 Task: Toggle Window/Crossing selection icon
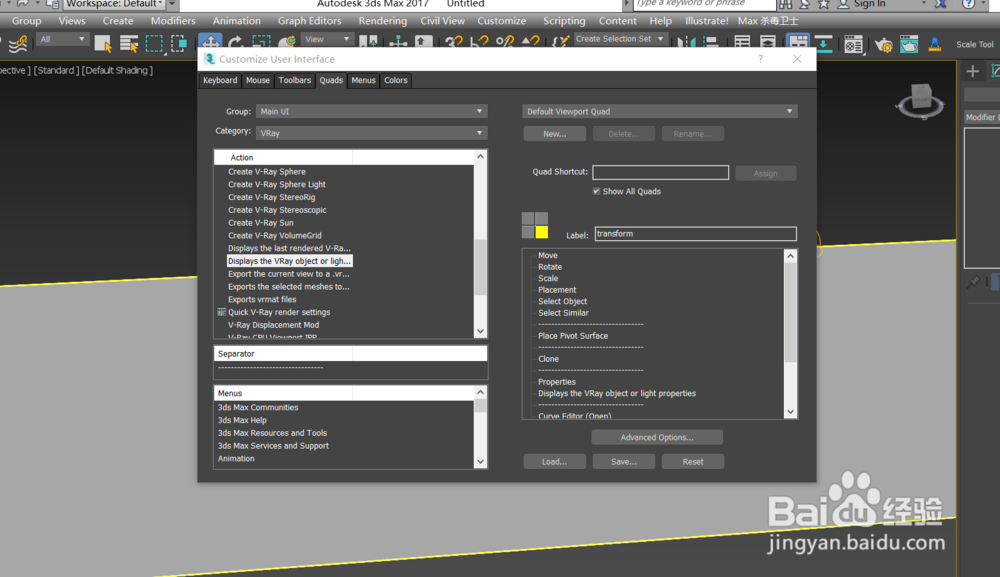[x=179, y=43]
